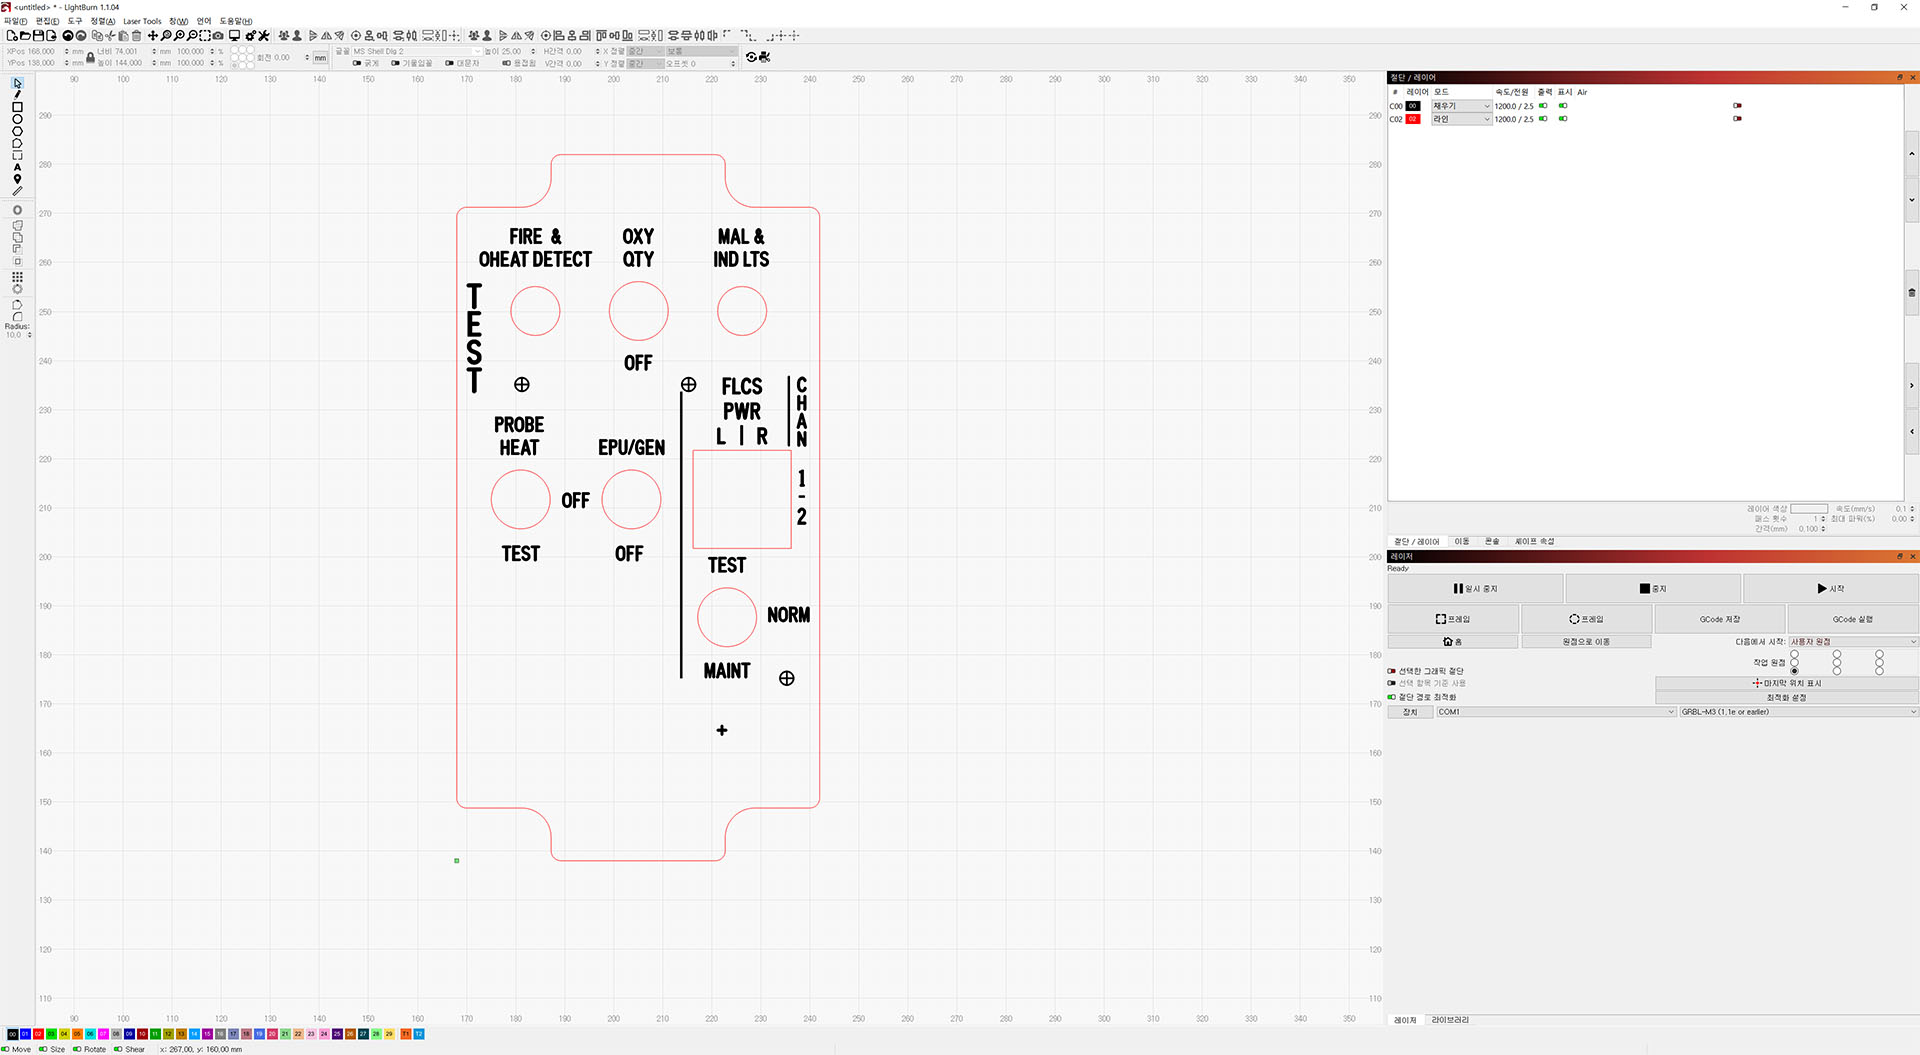Screen dimensions: 1920x1055
Task: Open the Circular Array tool
Action: [17, 289]
